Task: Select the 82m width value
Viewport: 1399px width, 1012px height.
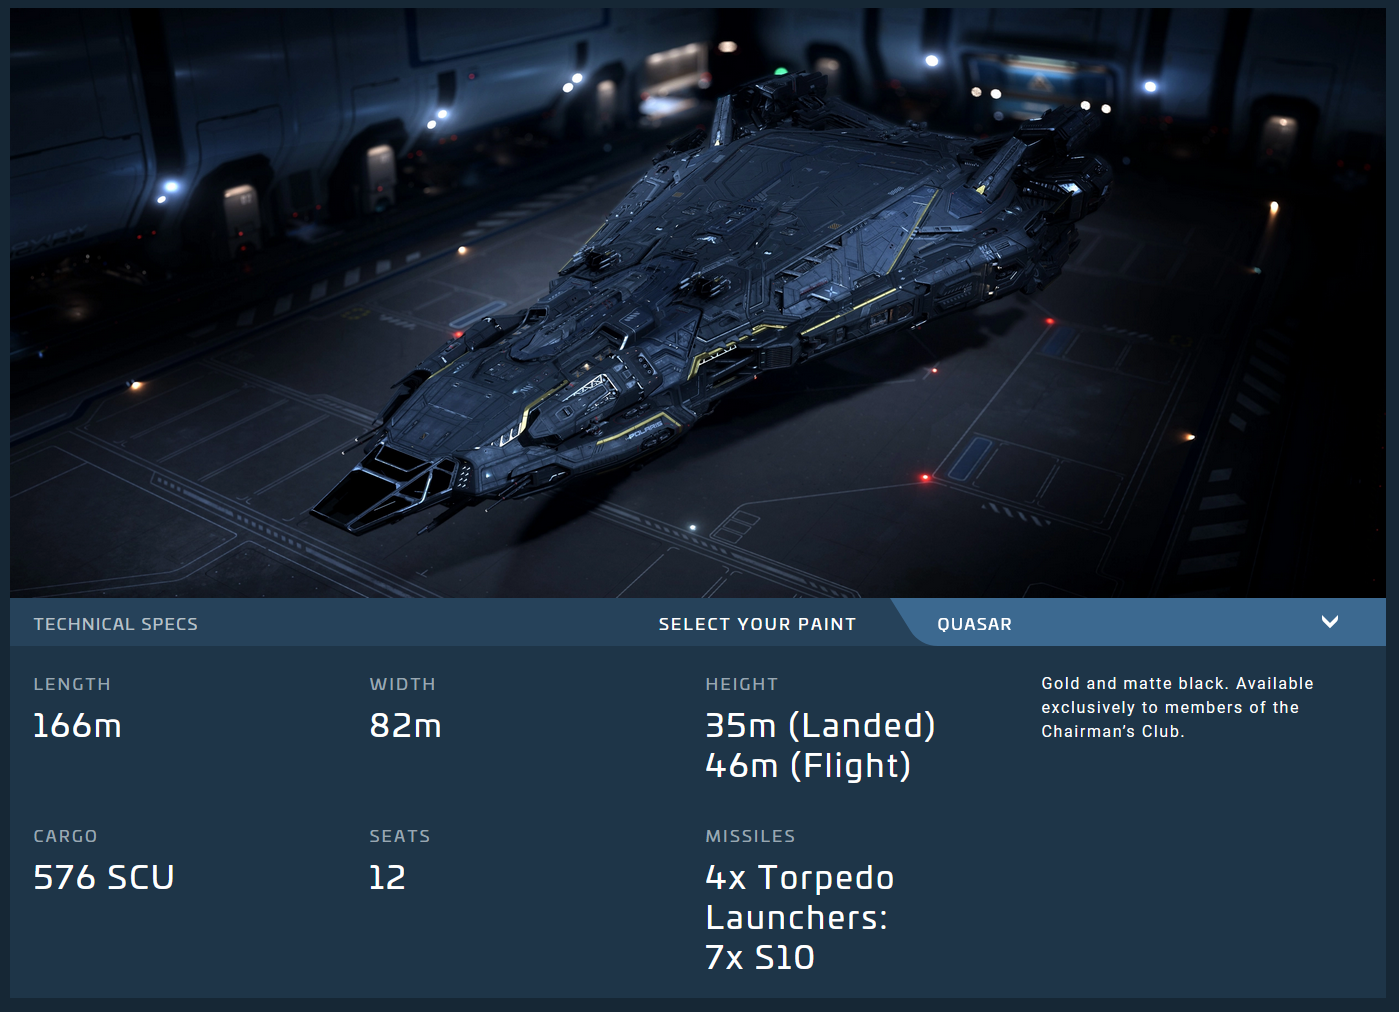Action: tap(405, 726)
